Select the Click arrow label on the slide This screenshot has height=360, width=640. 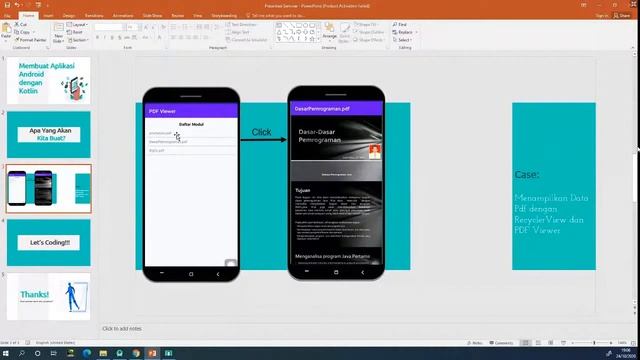click(261, 132)
